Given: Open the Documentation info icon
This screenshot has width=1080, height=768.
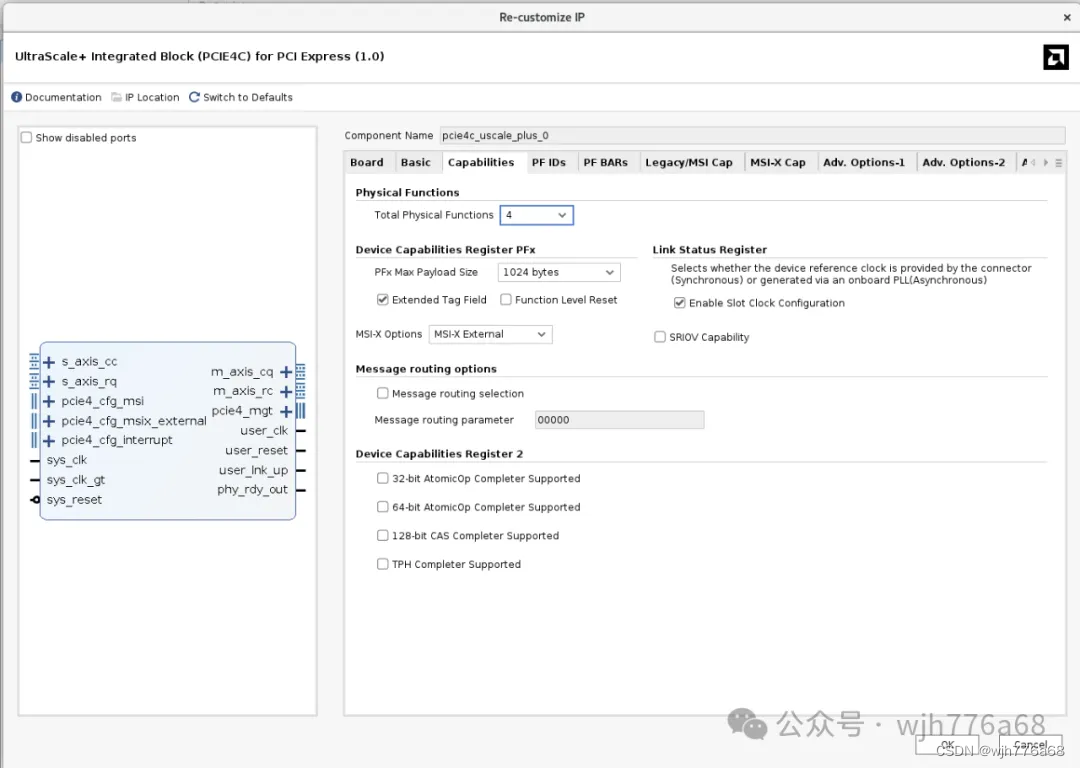Looking at the screenshot, I should (x=17, y=97).
